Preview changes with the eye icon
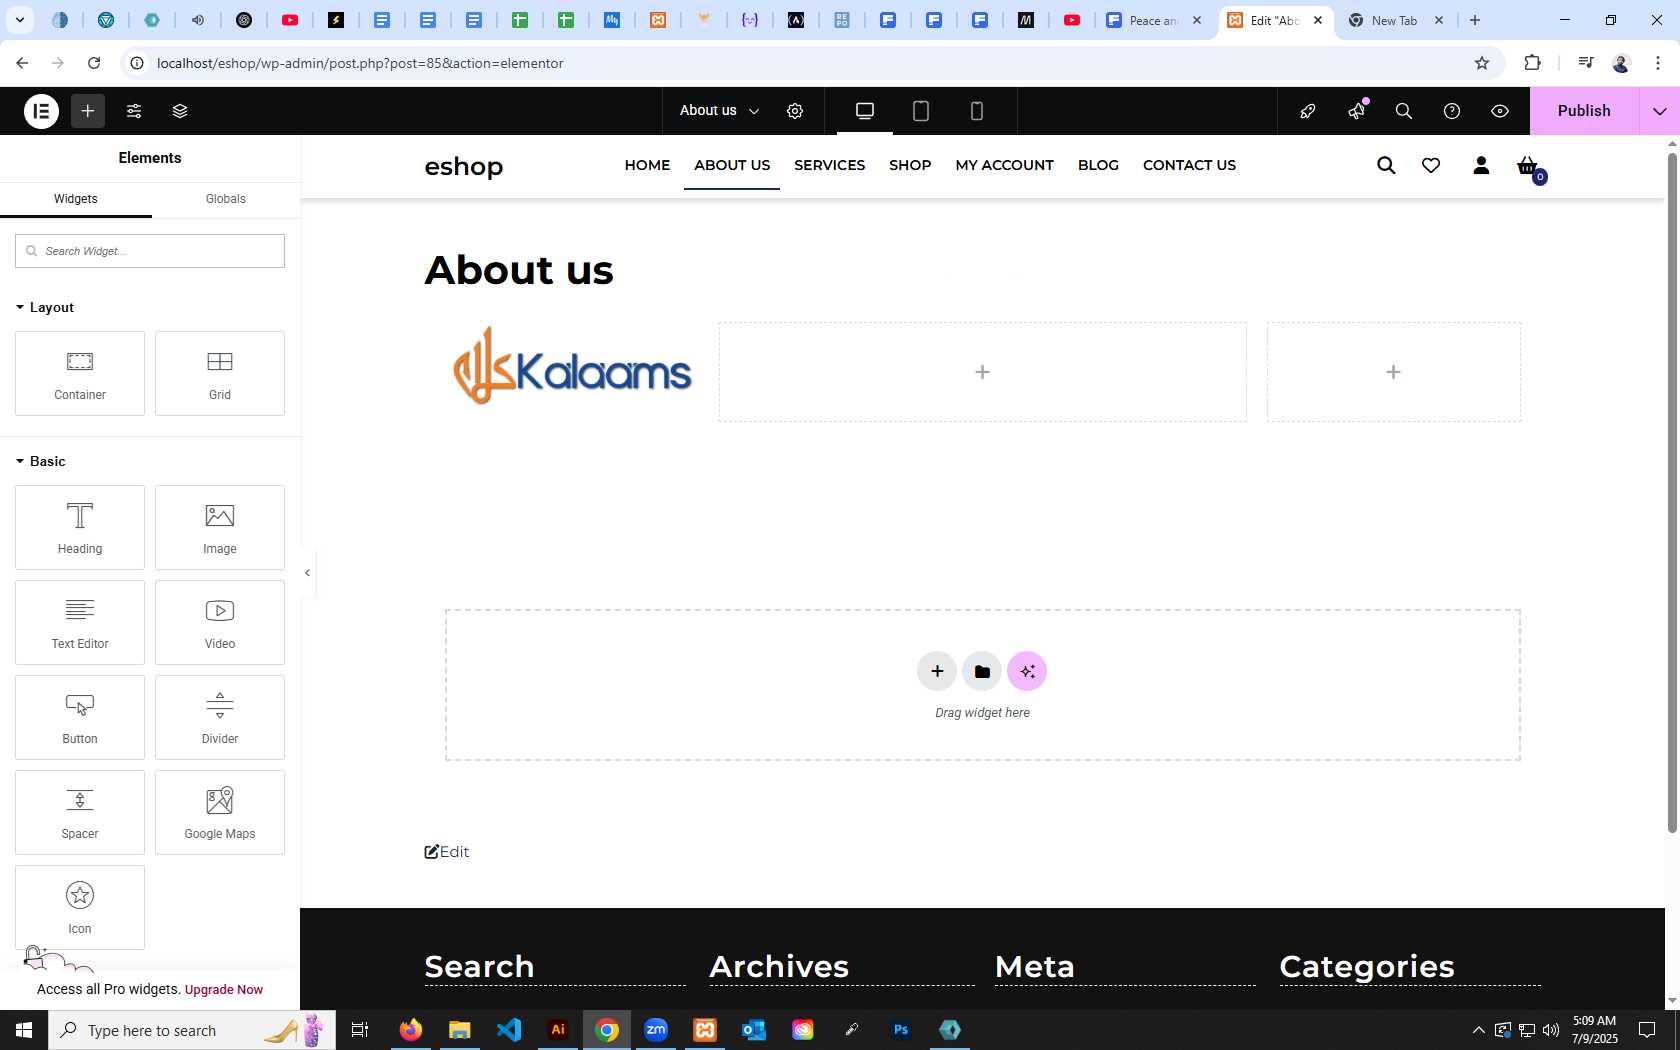The image size is (1680, 1050). click(1500, 111)
